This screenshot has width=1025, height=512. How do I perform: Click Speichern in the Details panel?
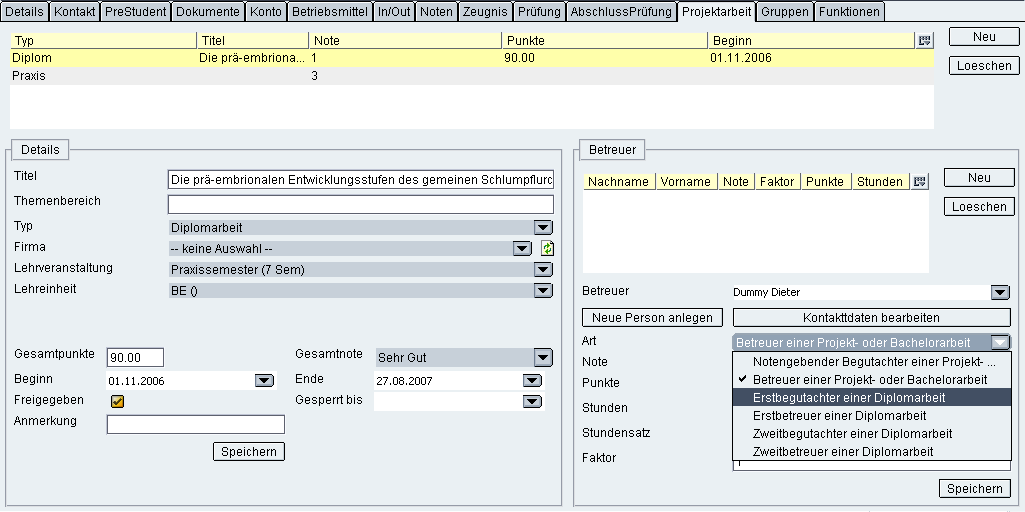(249, 452)
